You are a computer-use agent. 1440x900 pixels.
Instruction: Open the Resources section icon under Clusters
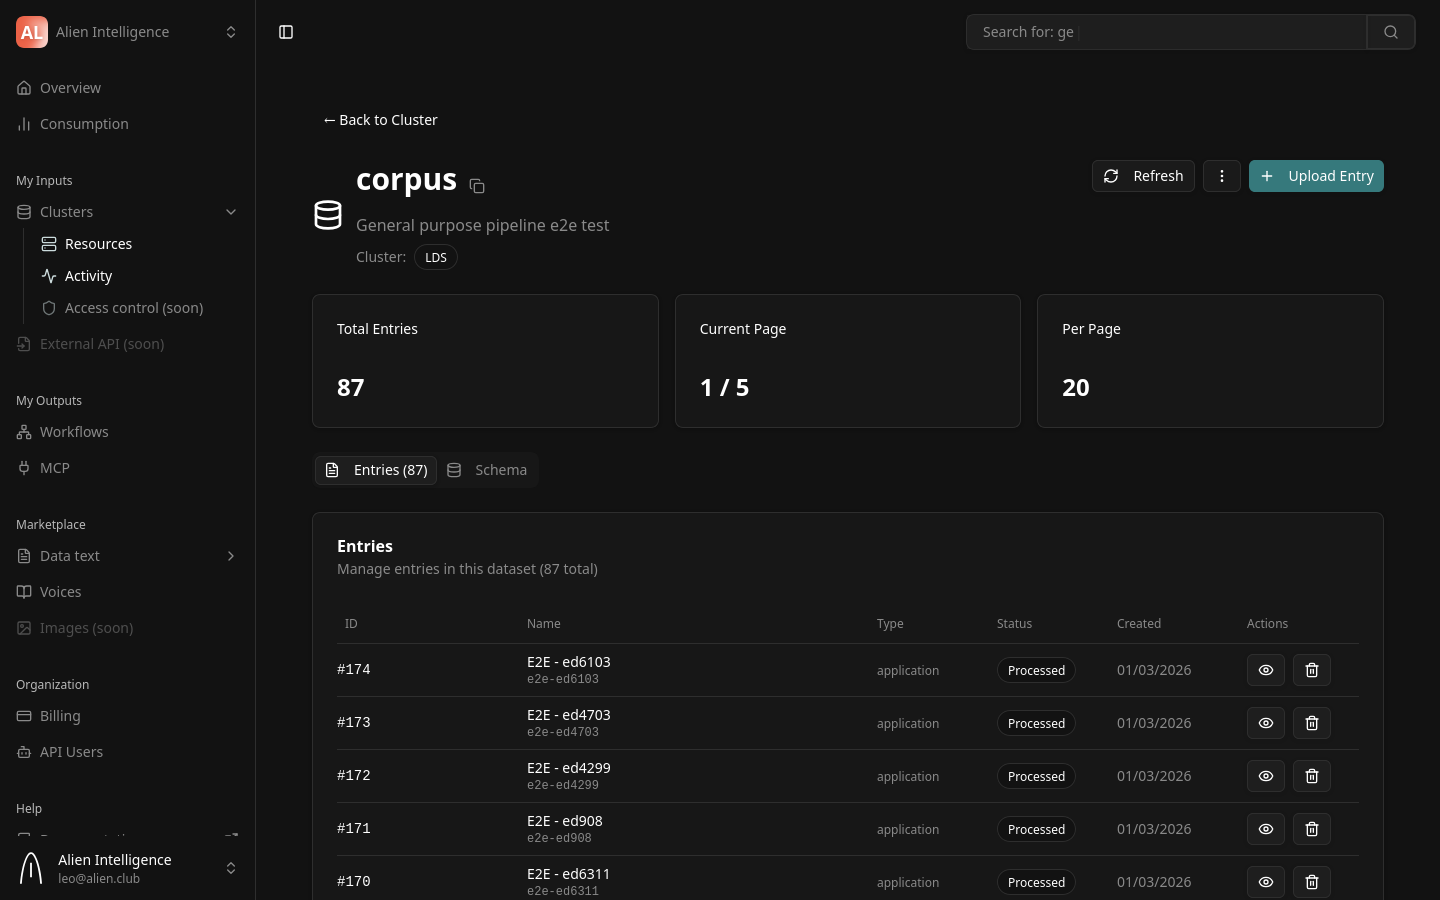tap(49, 244)
